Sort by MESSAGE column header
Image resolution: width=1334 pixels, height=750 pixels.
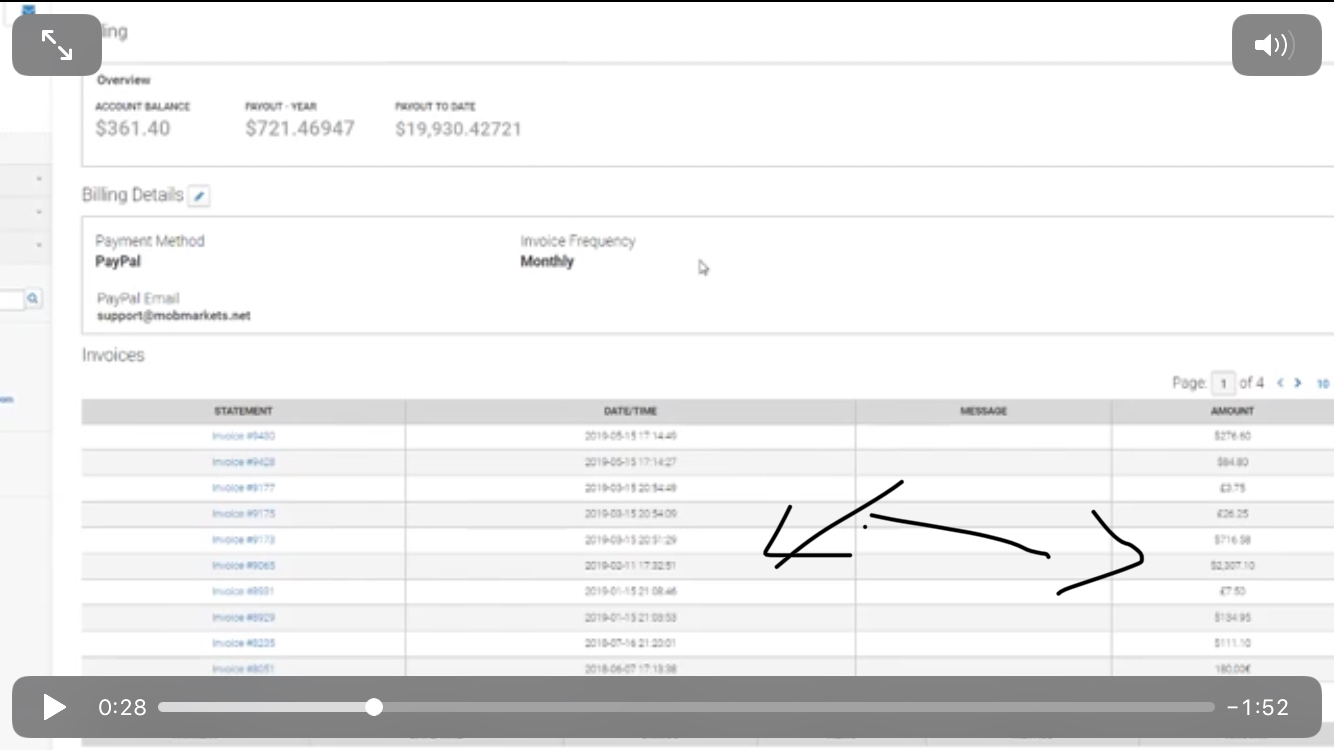(983, 411)
